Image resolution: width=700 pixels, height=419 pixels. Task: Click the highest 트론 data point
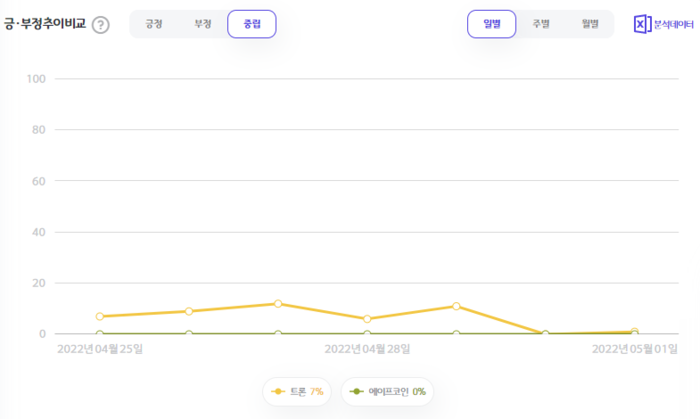[278, 303]
